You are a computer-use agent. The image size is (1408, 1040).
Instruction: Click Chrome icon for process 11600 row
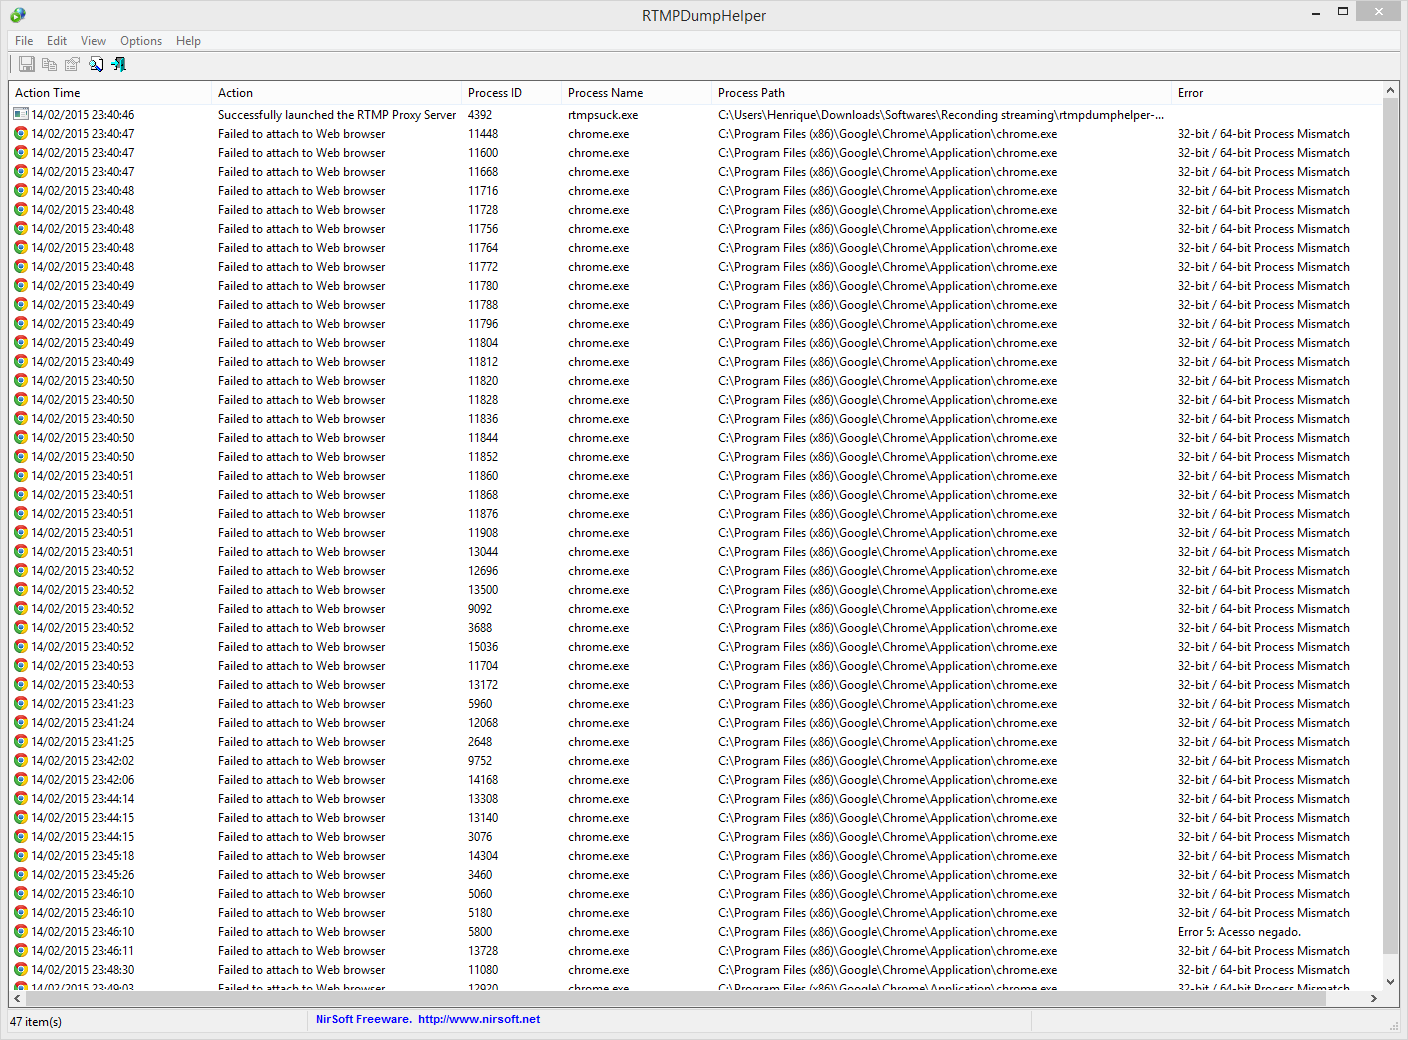point(21,153)
